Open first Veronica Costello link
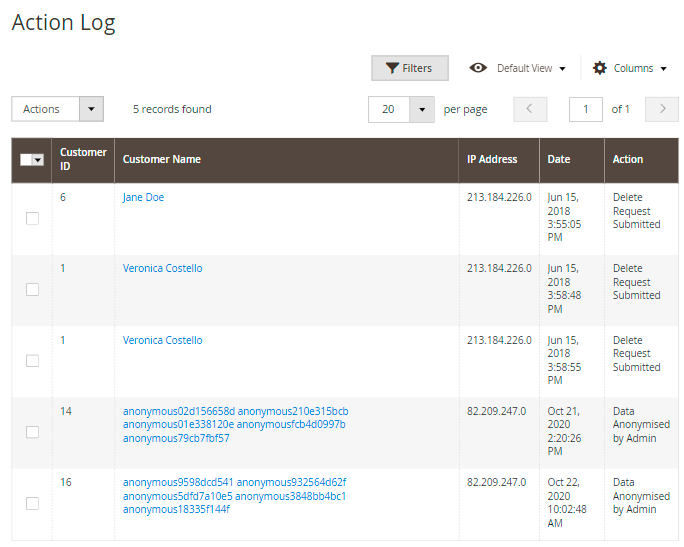The height and width of the screenshot is (547, 684). [x=162, y=268]
